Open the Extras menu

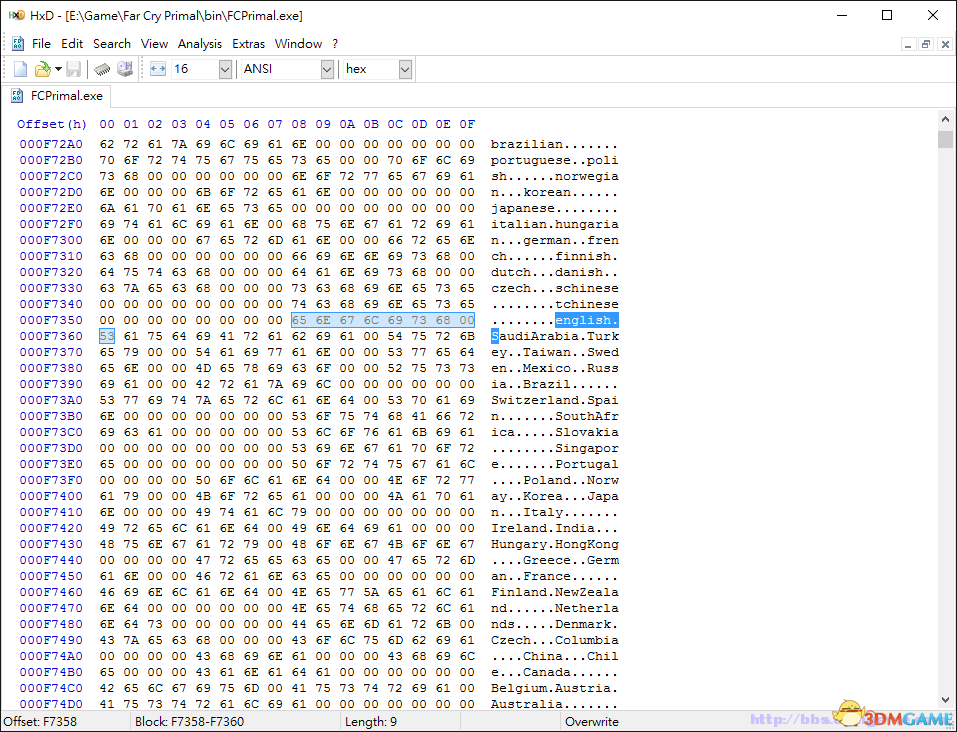coord(249,44)
